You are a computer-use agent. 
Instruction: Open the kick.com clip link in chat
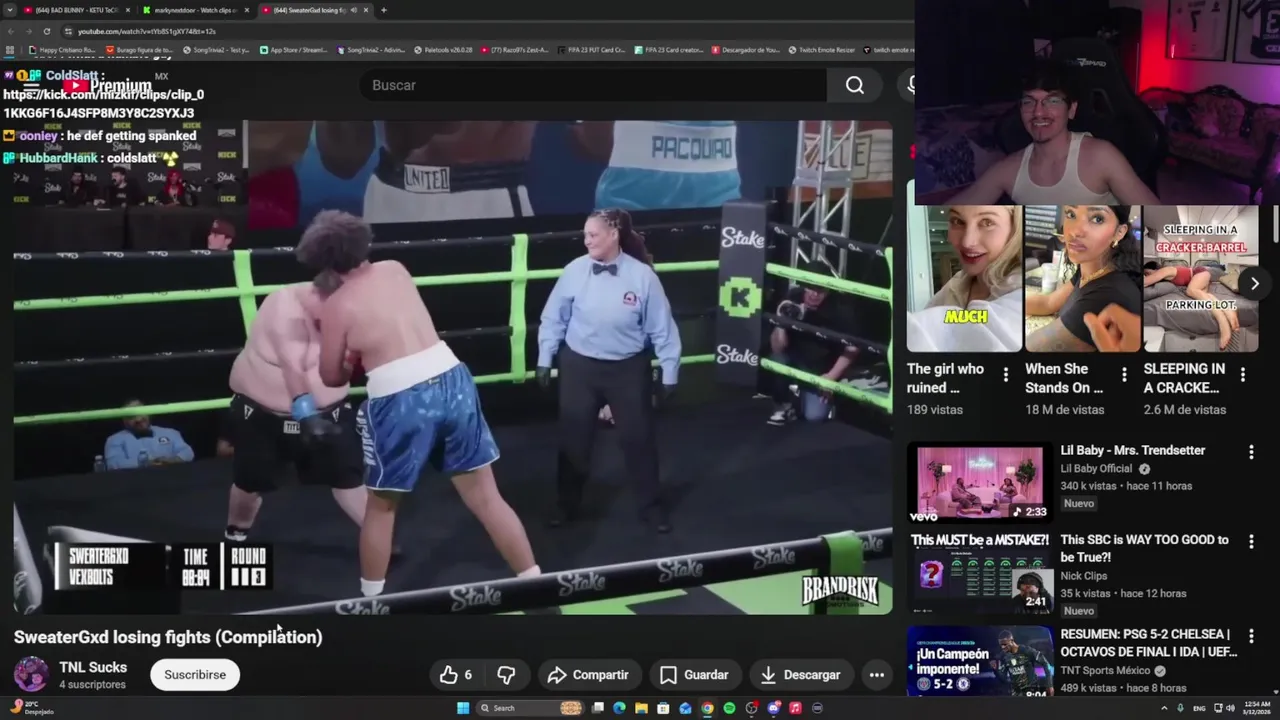[x=103, y=104]
